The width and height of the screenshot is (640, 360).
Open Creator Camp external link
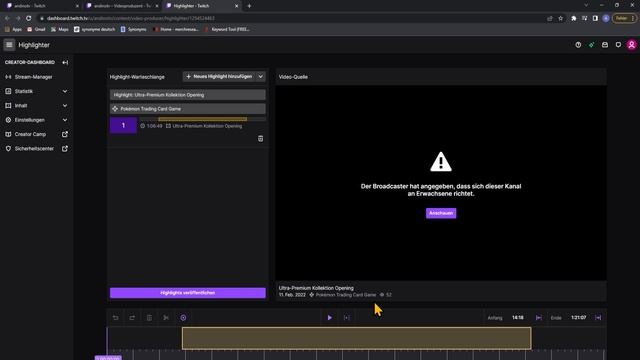click(x=65, y=134)
